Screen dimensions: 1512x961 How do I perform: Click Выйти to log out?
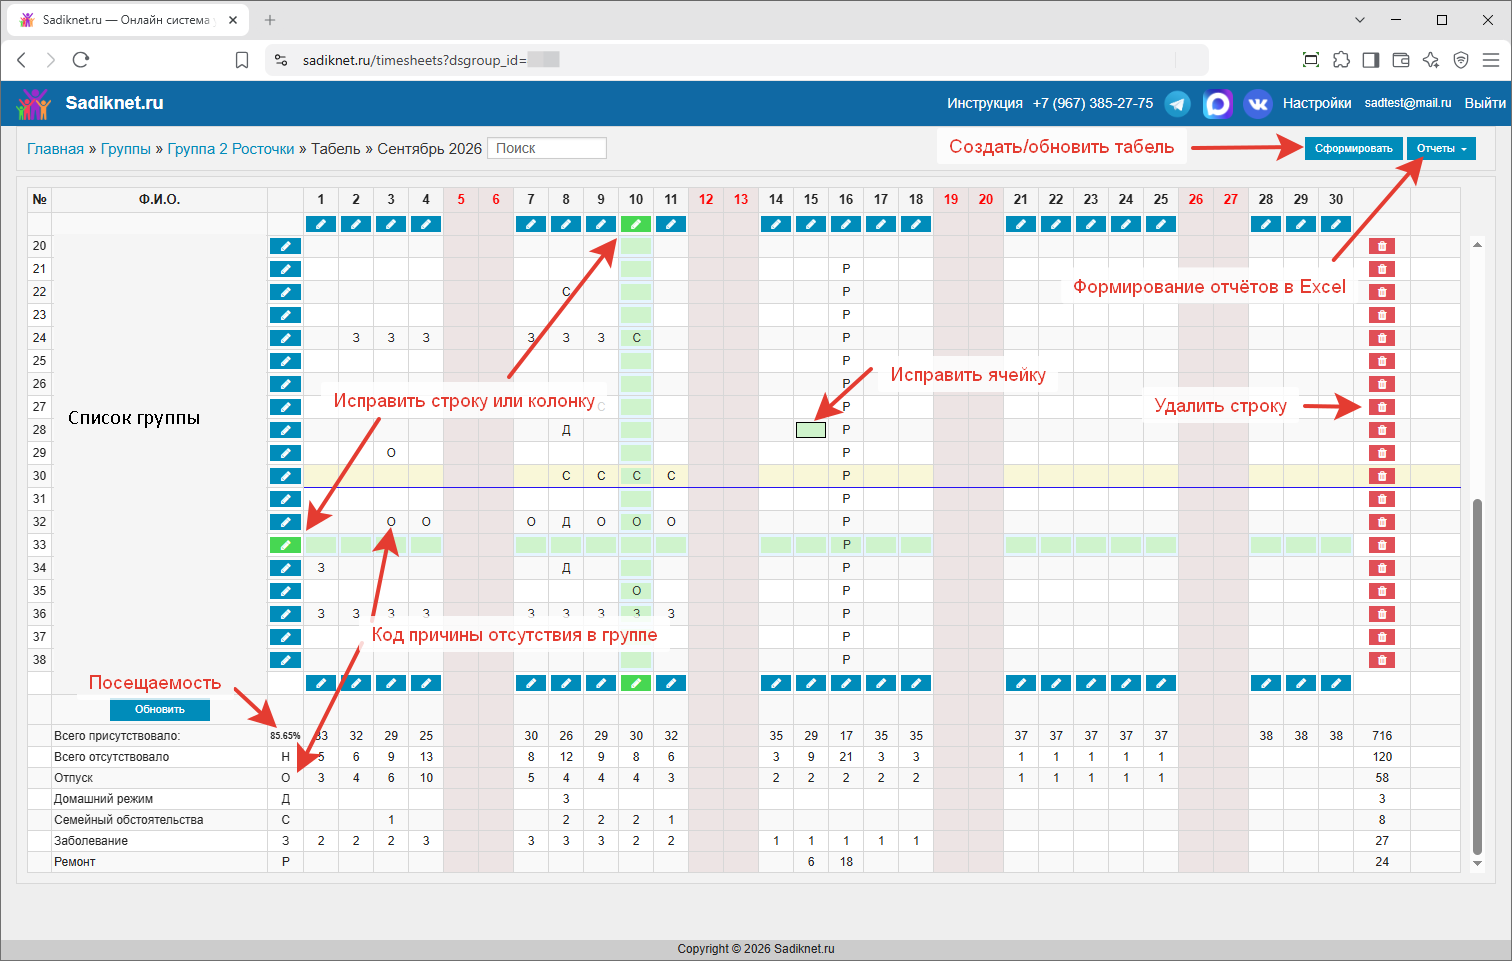tap(1485, 103)
